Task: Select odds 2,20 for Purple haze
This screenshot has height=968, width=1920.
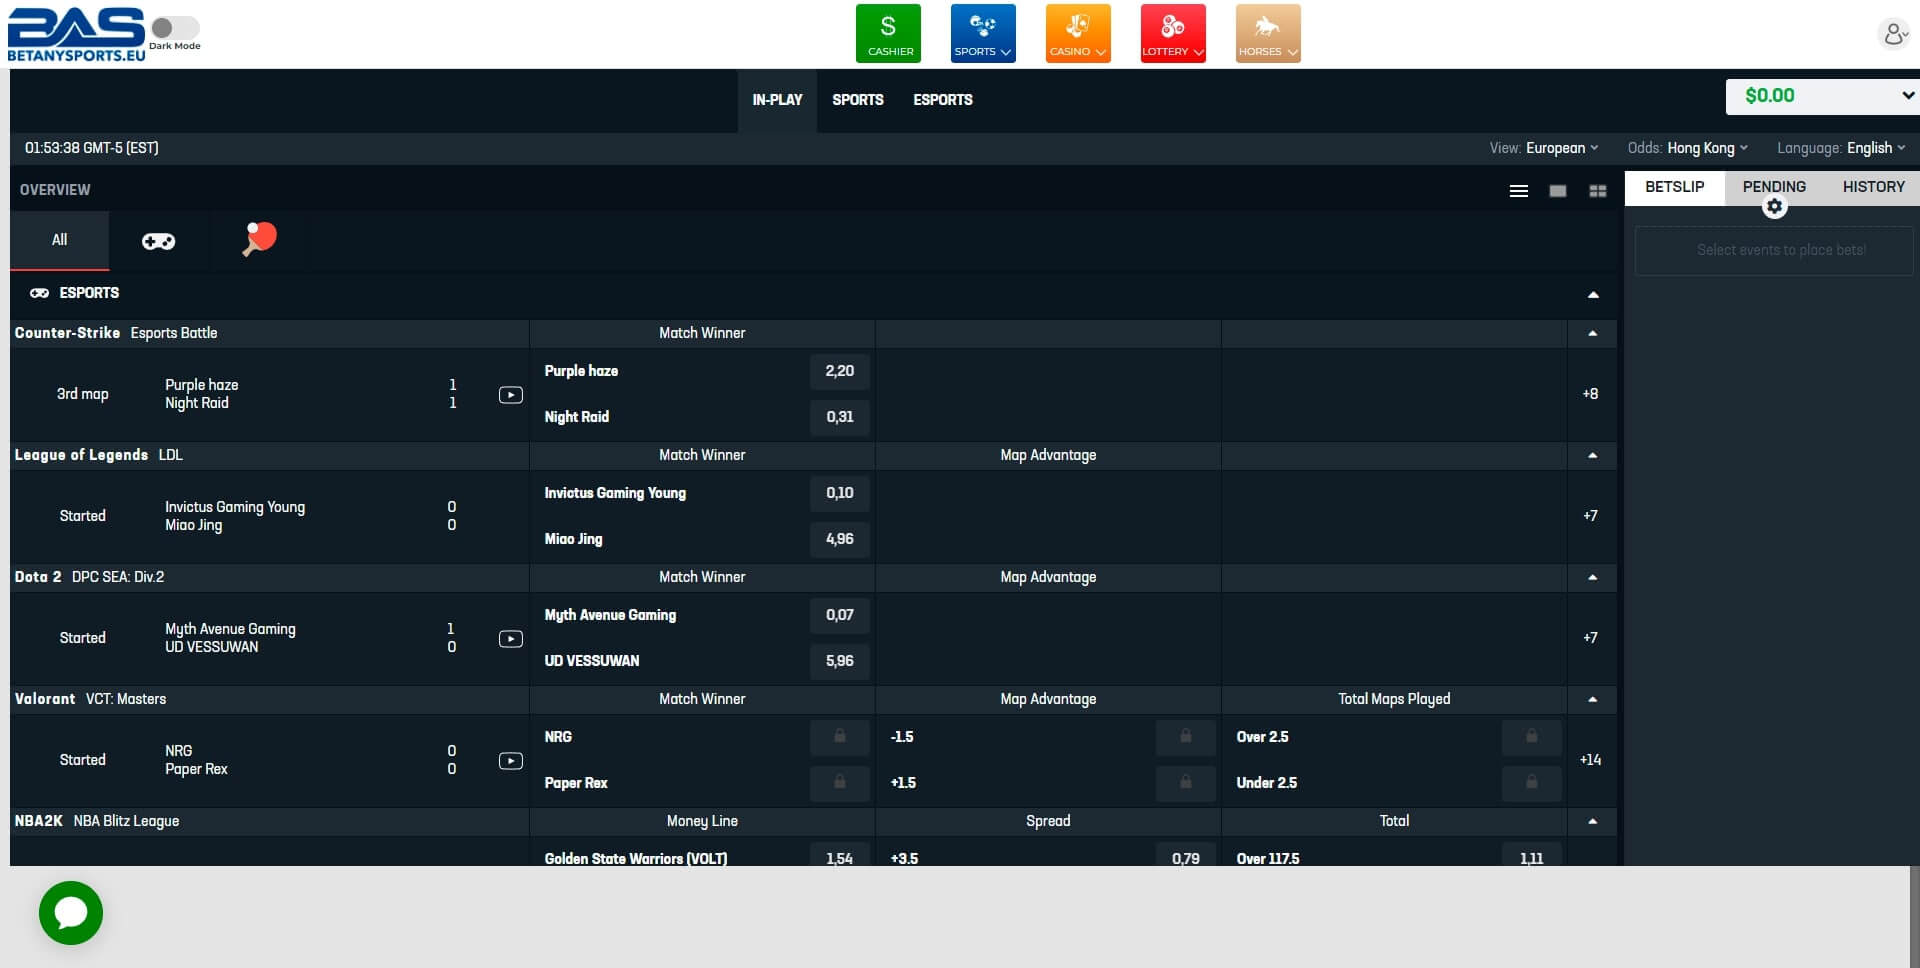Action: pyautogui.click(x=839, y=371)
